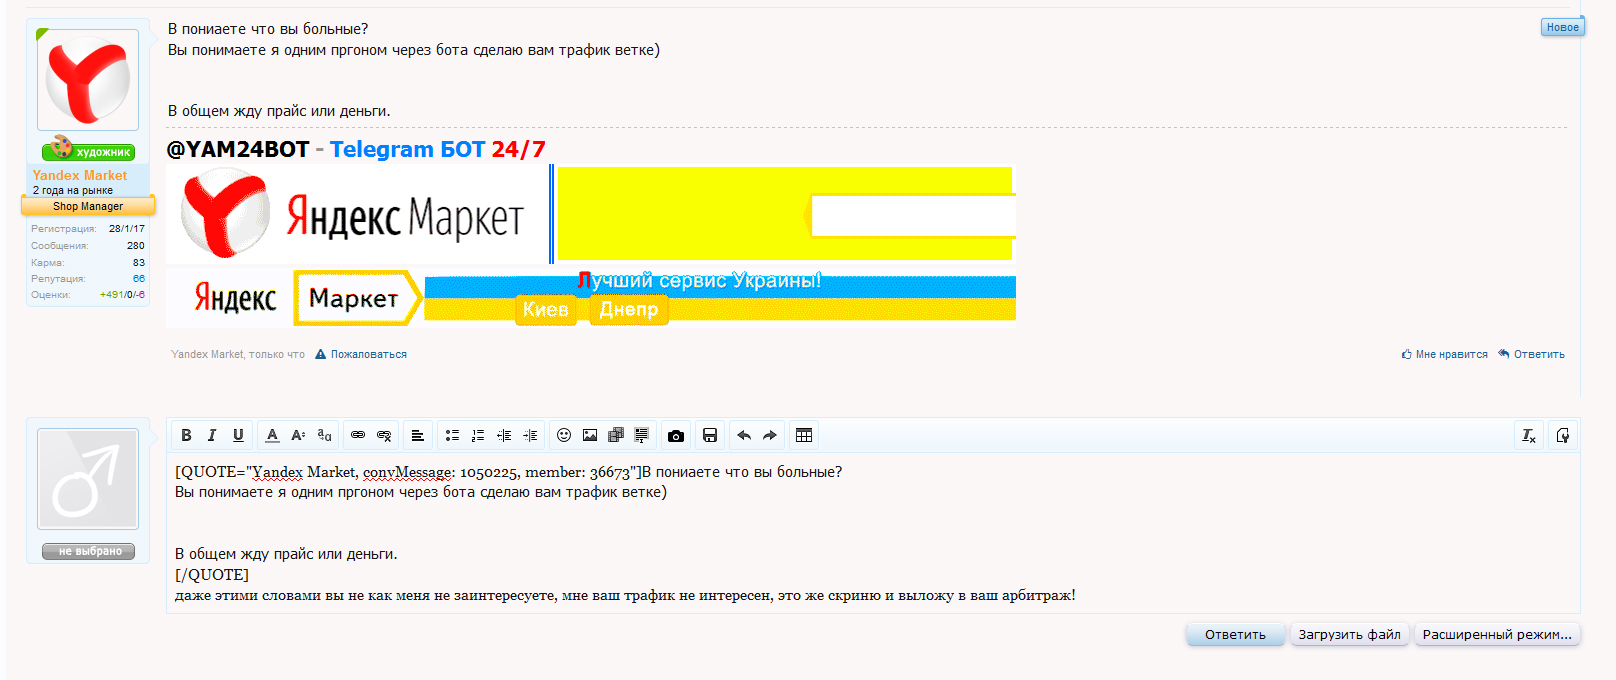Open the text color picker
Viewport: 1616px width, 680px height.
click(x=272, y=435)
